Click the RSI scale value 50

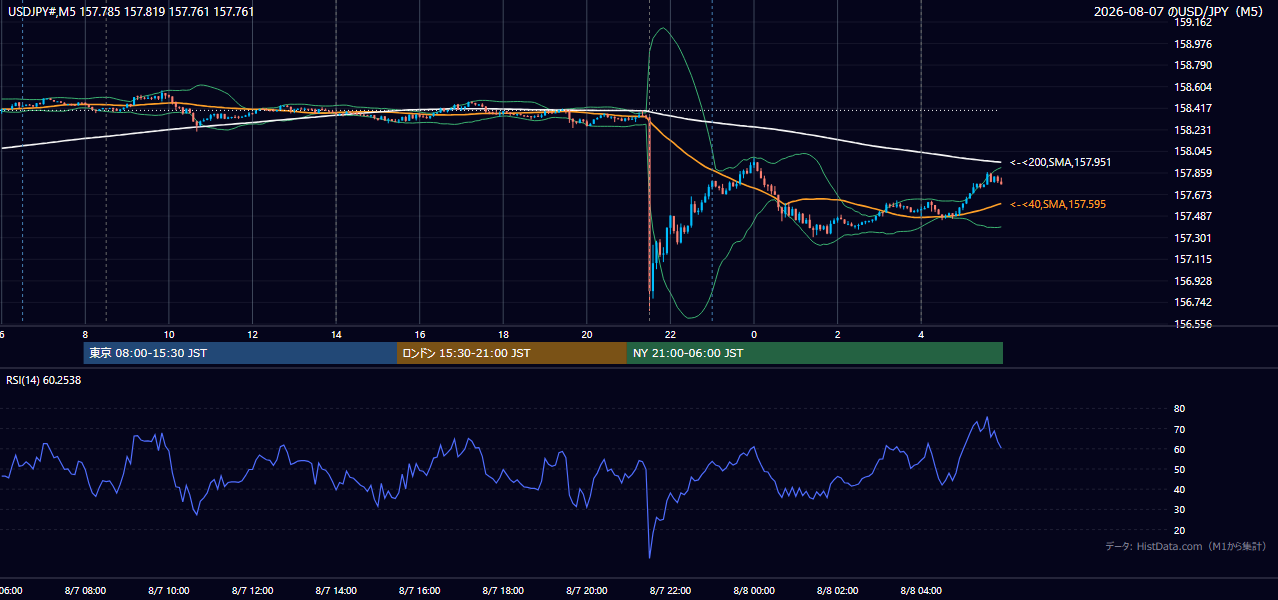click(1179, 469)
